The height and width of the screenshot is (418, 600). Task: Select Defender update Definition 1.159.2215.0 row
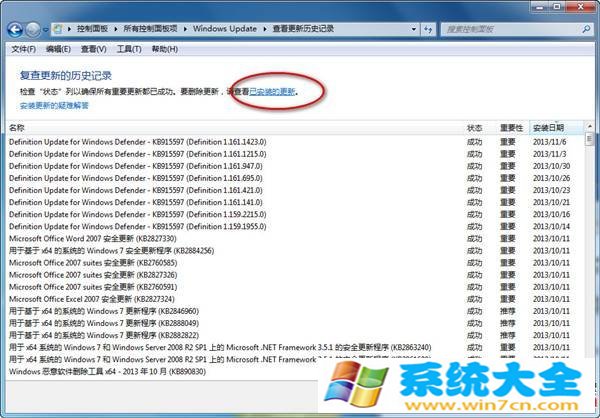click(x=295, y=214)
